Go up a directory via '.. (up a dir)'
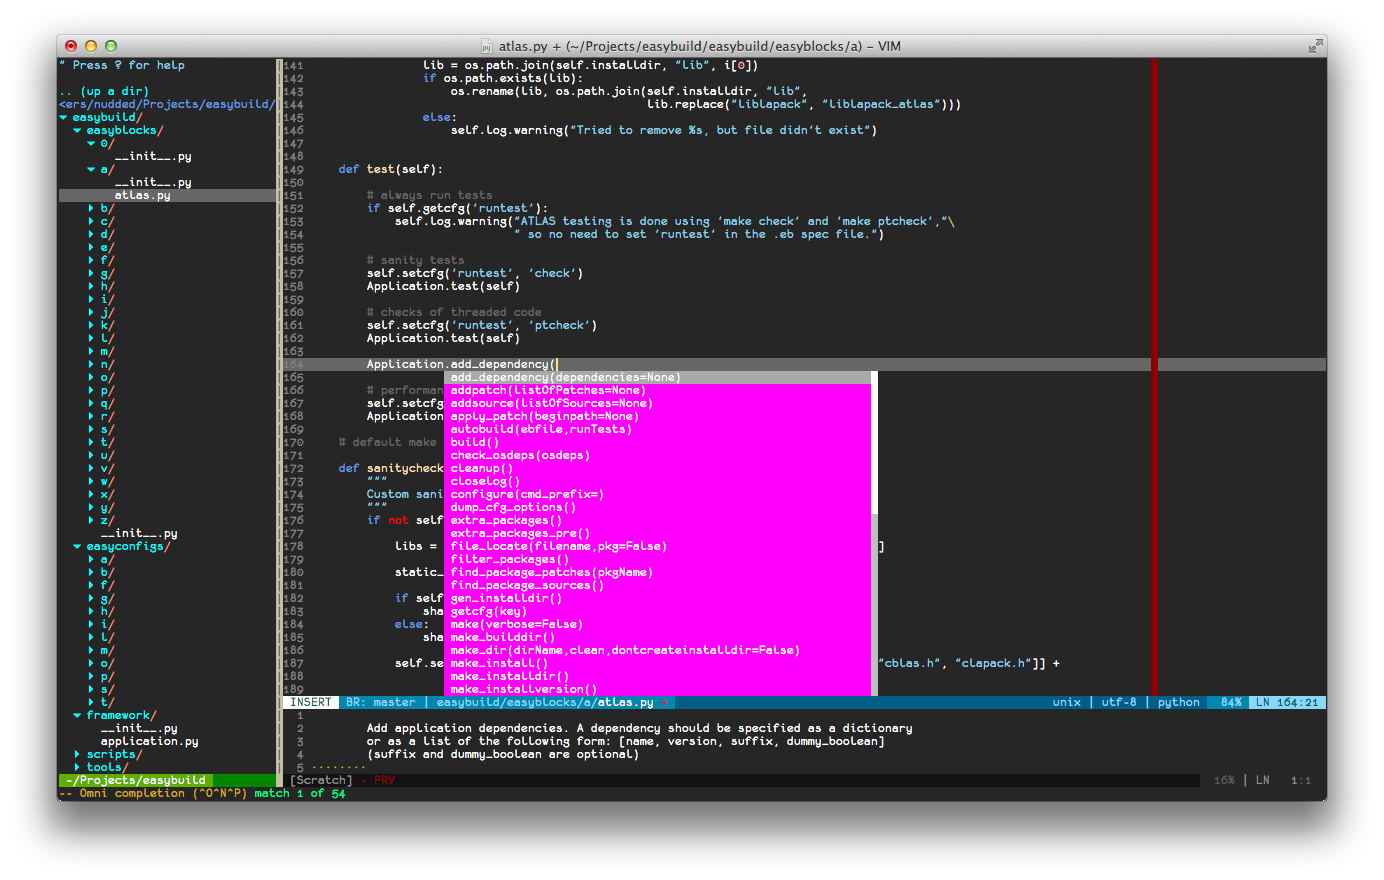Image resolution: width=1384 pixels, height=880 pixels. coord(103,91)
